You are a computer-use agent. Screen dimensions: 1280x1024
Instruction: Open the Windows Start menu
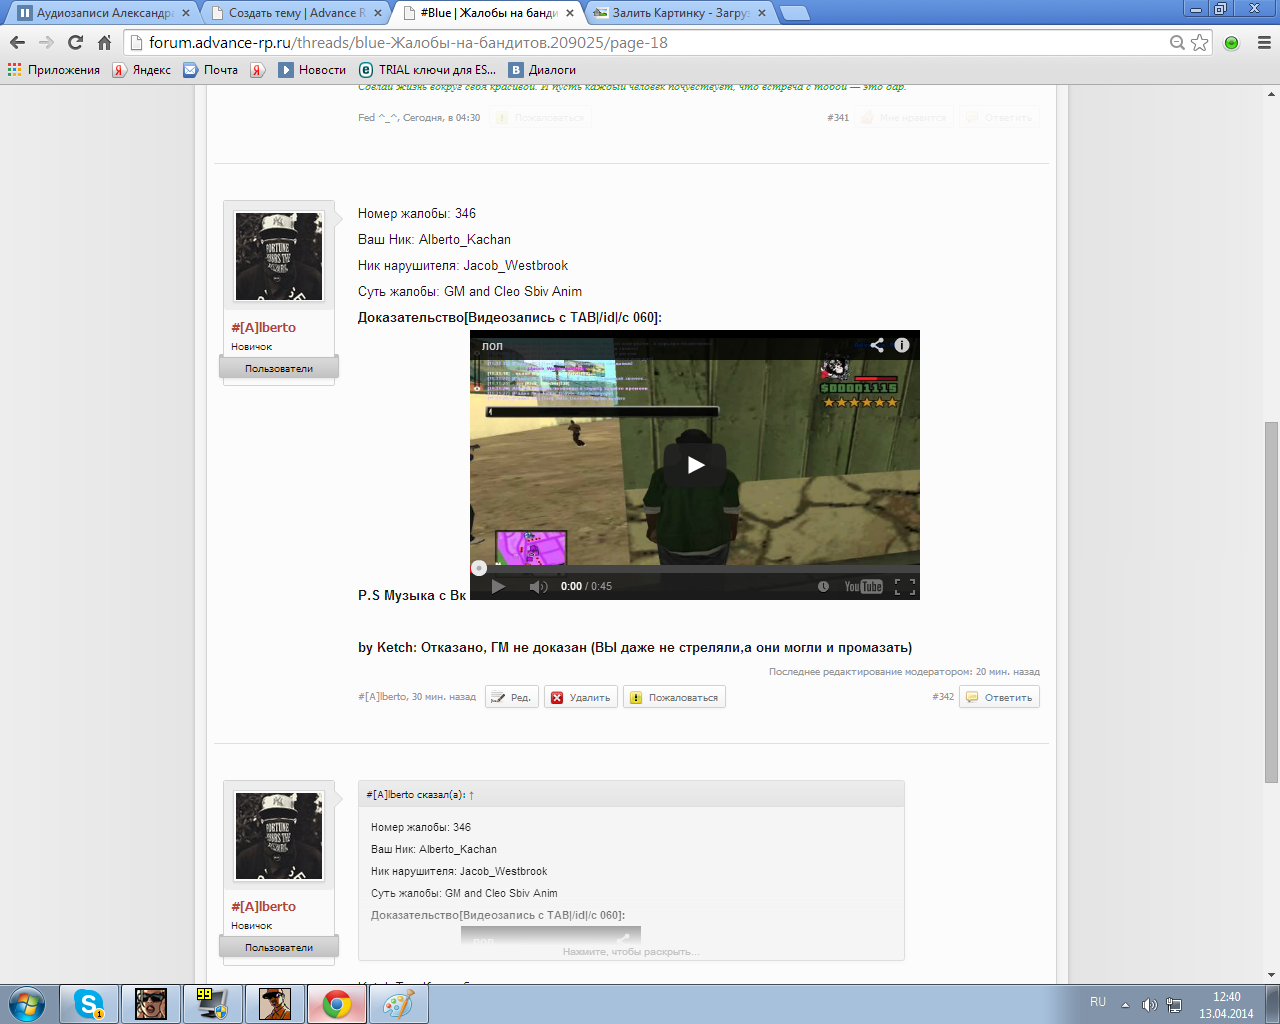(25, 1004)
